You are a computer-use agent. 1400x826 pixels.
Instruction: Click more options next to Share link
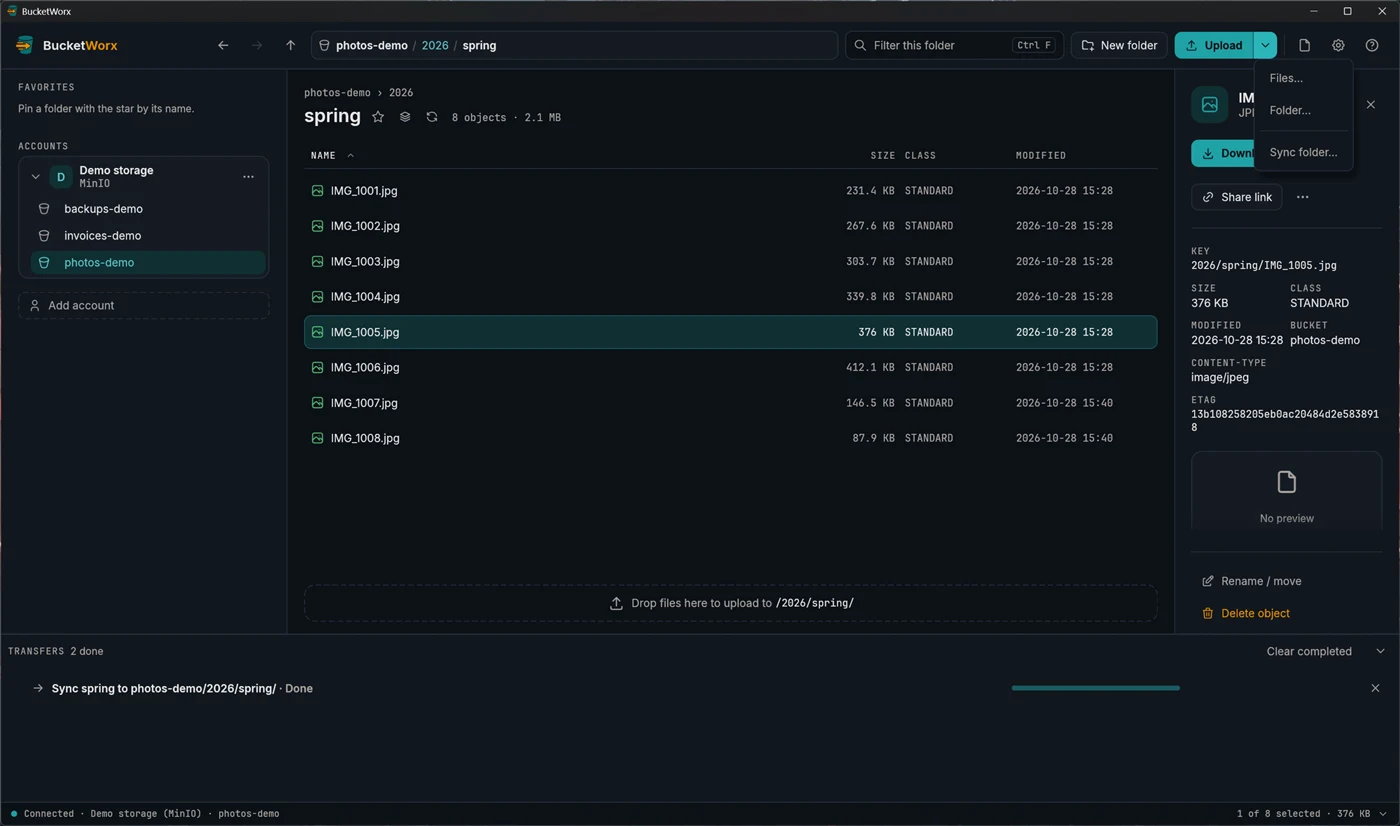(x=1302, y=197)
